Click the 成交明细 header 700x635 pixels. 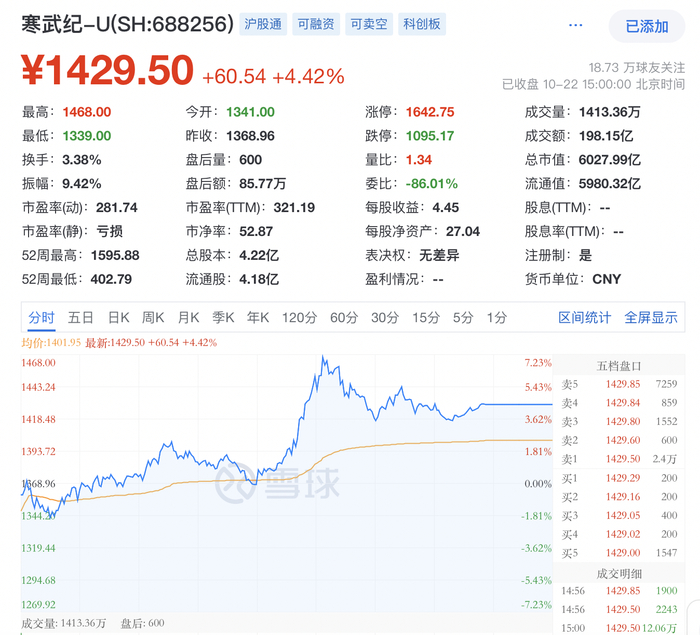click(x=619, y=574)
